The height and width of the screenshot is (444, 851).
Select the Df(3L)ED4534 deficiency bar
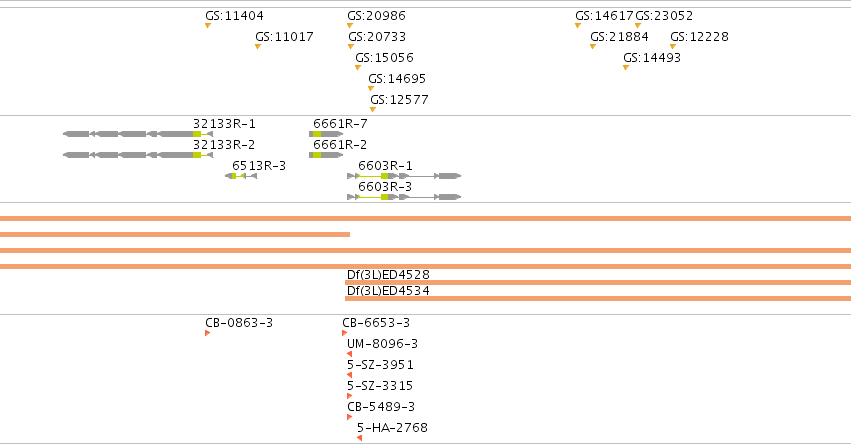coord(598,299)
